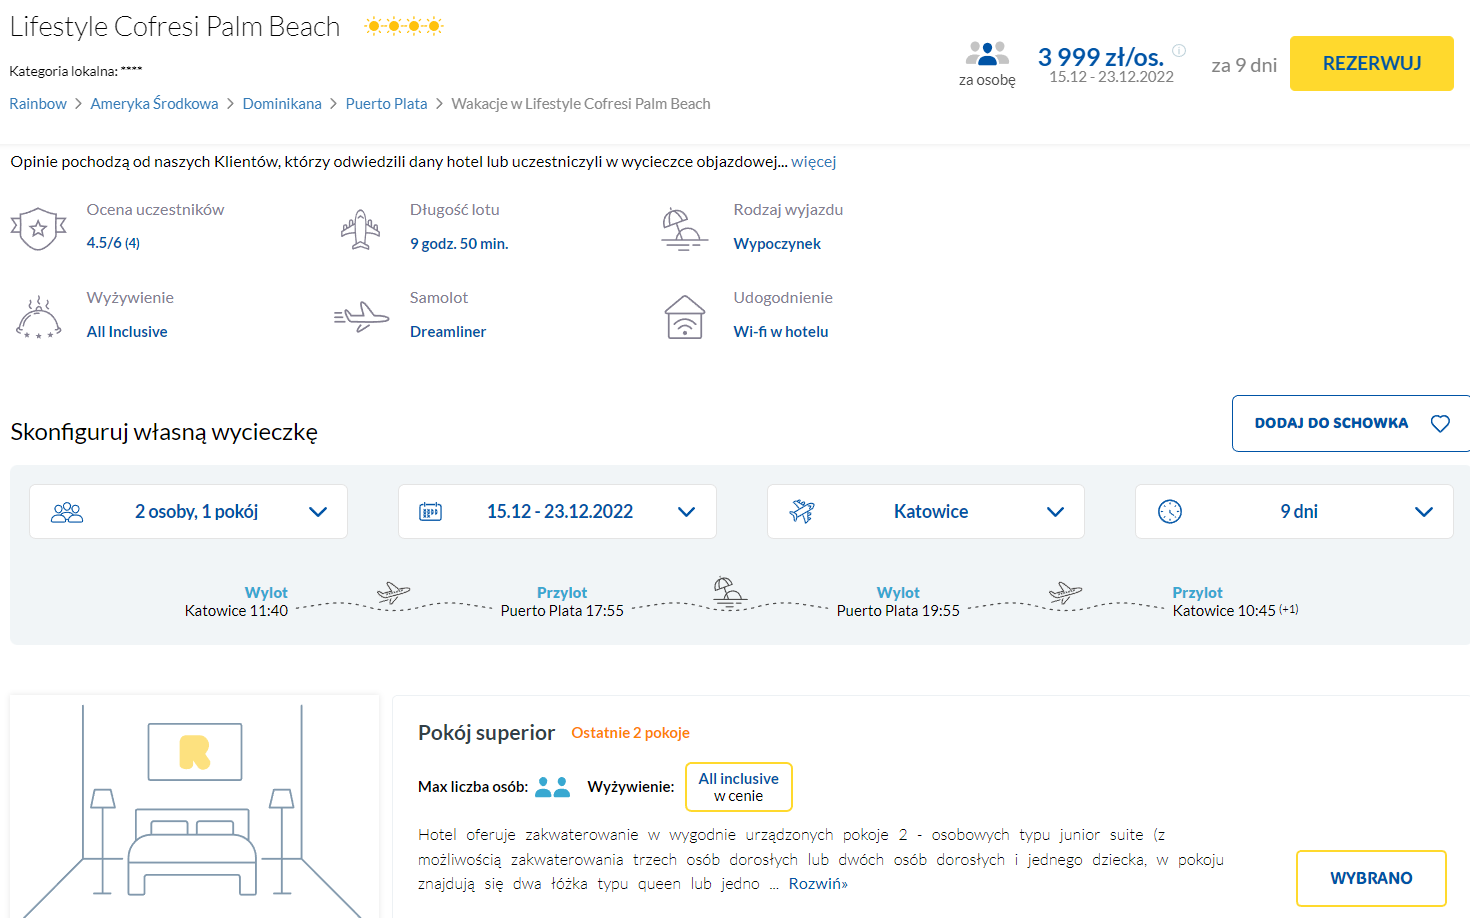Click the heart icon in Dodaj do schowka
This screenshot has width=1470, height=918.
pyautogui.click(x=1439, y=424)
